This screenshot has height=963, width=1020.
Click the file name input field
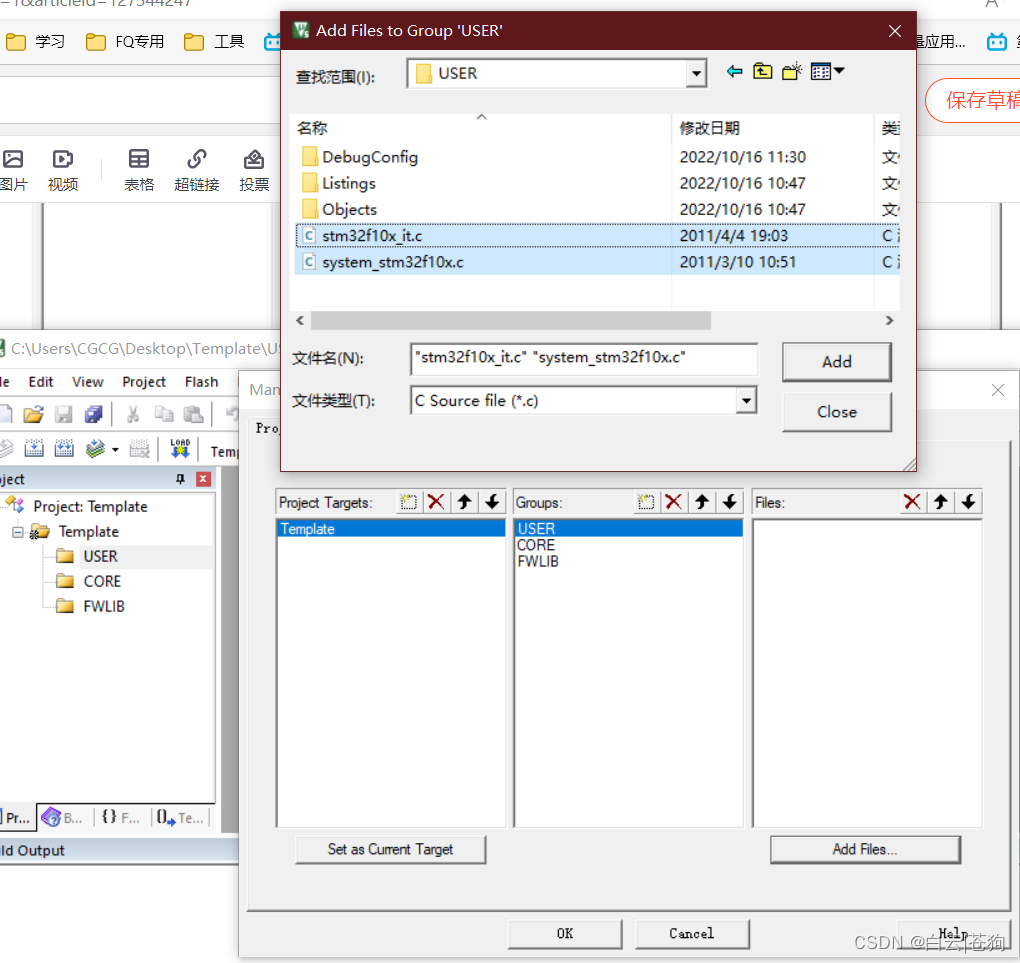(584, 359)
